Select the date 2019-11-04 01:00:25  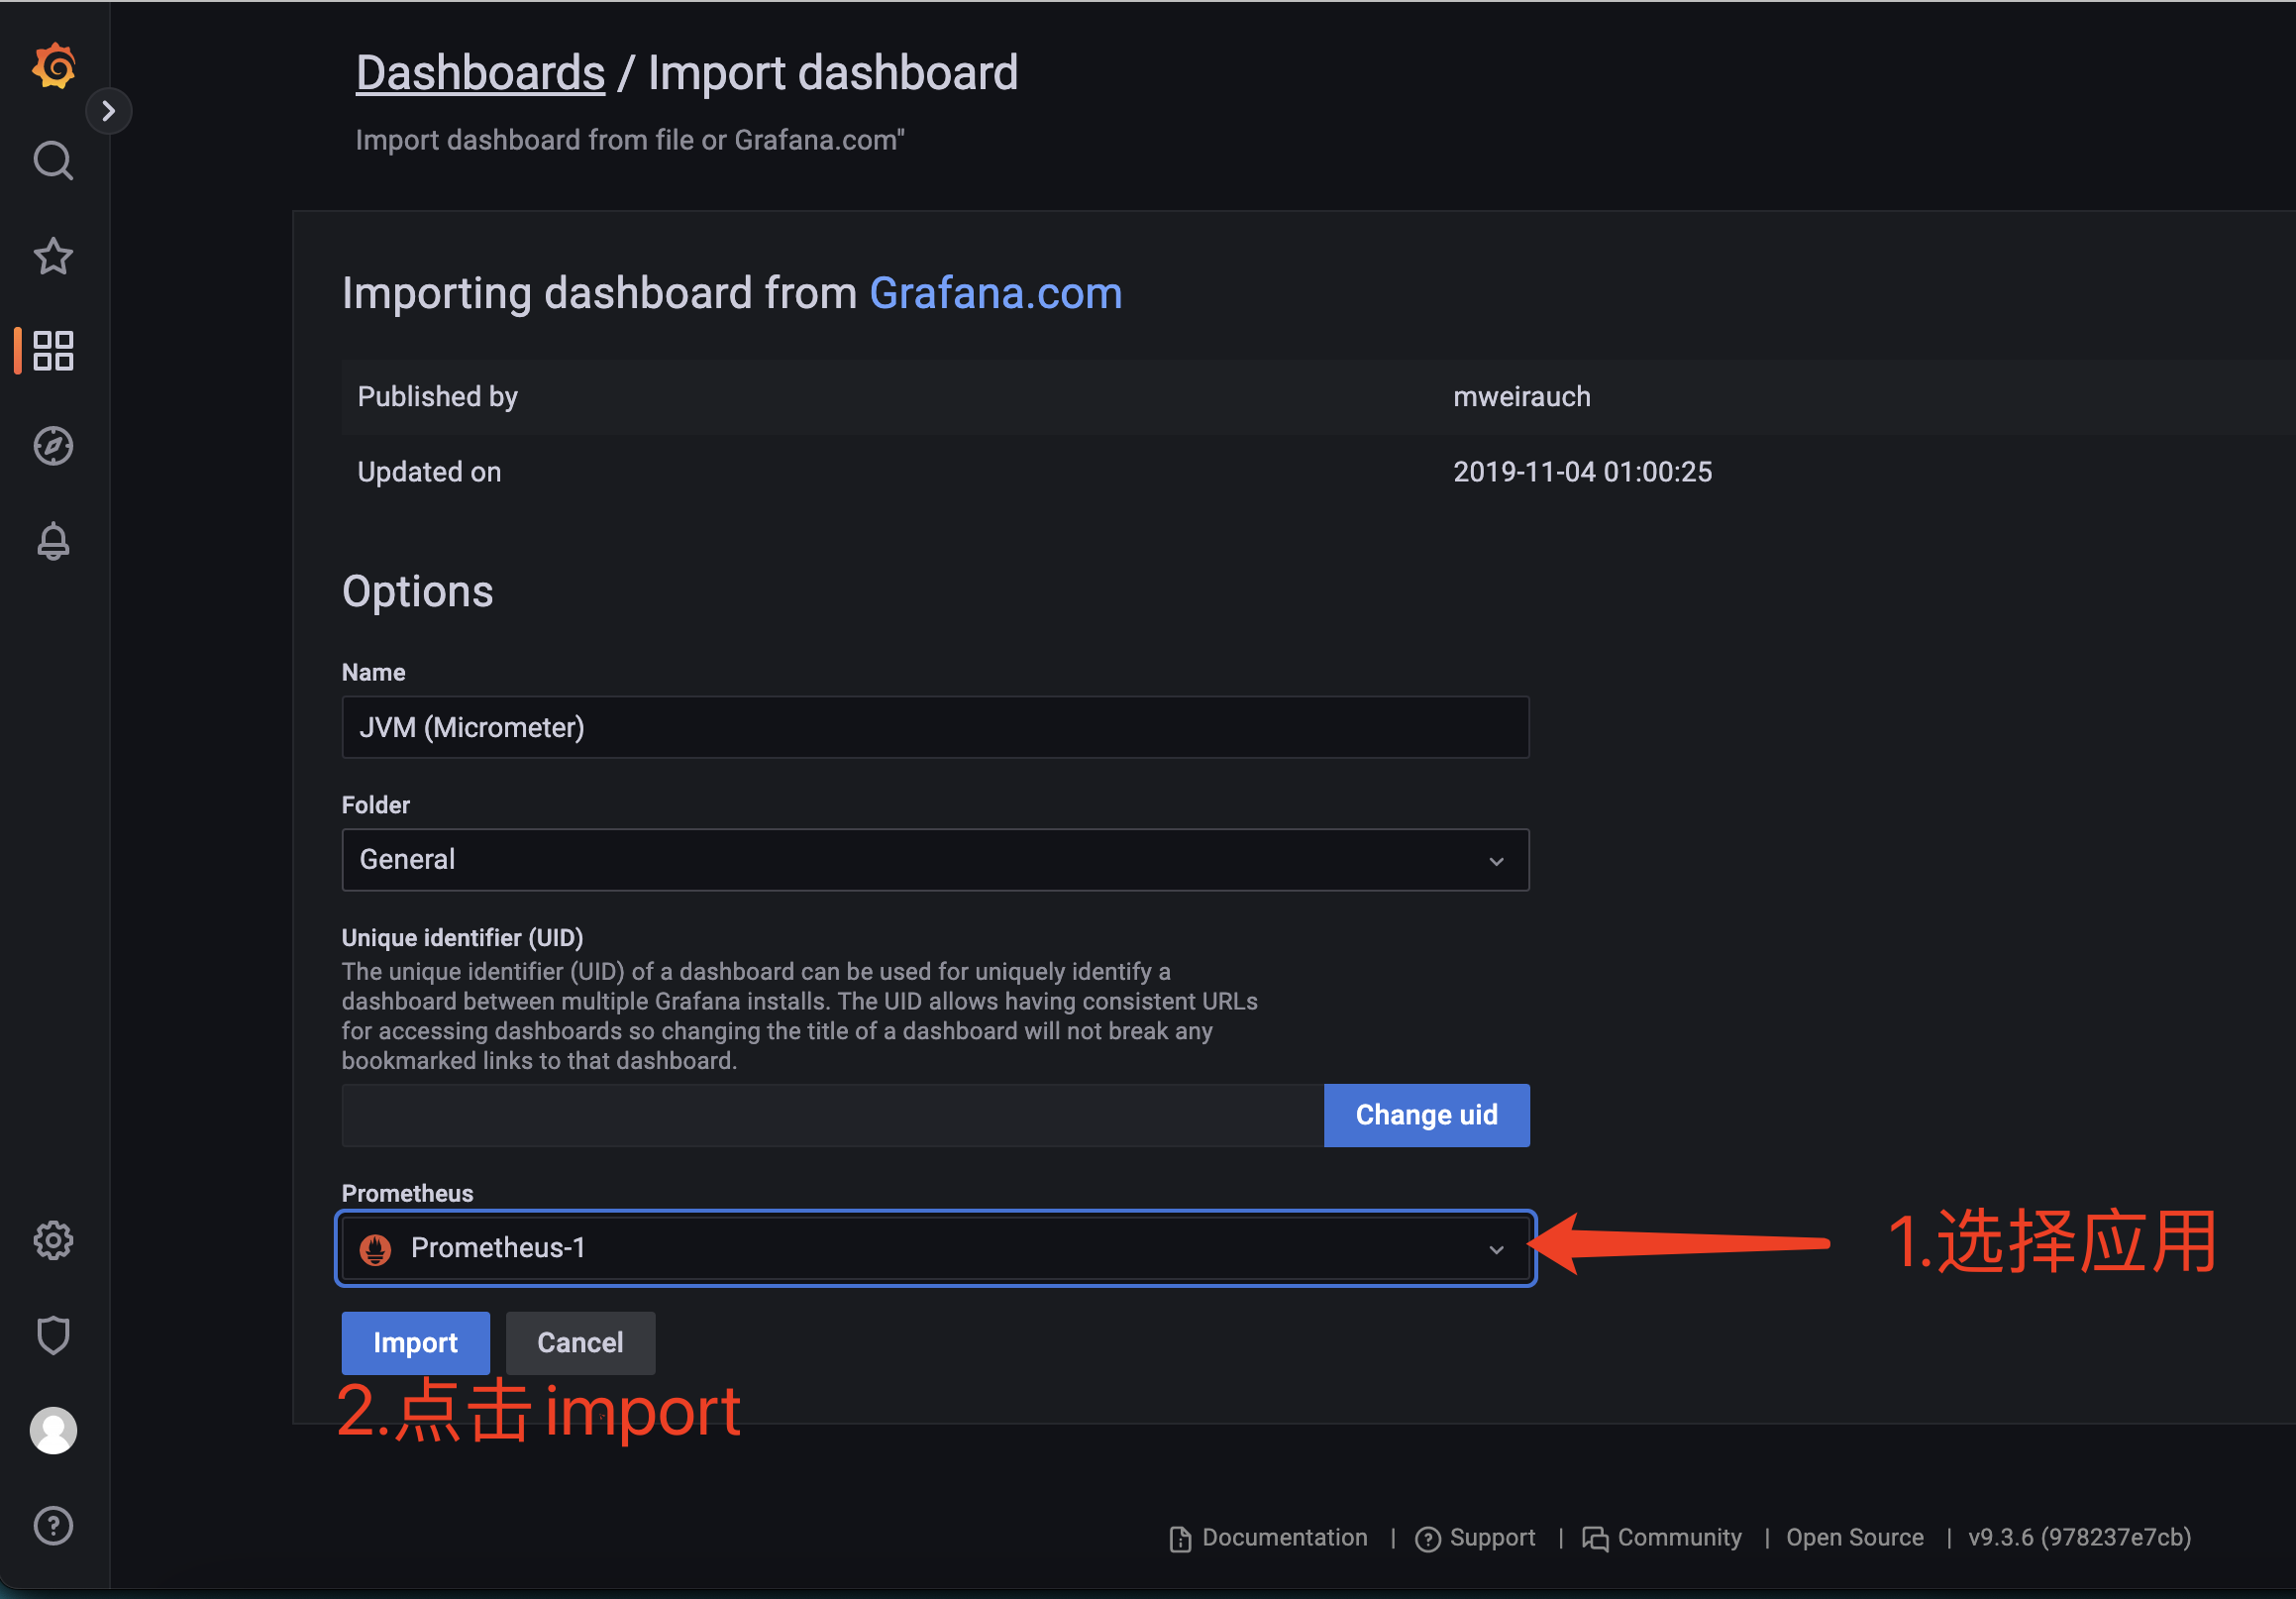tap(1583, 472)
